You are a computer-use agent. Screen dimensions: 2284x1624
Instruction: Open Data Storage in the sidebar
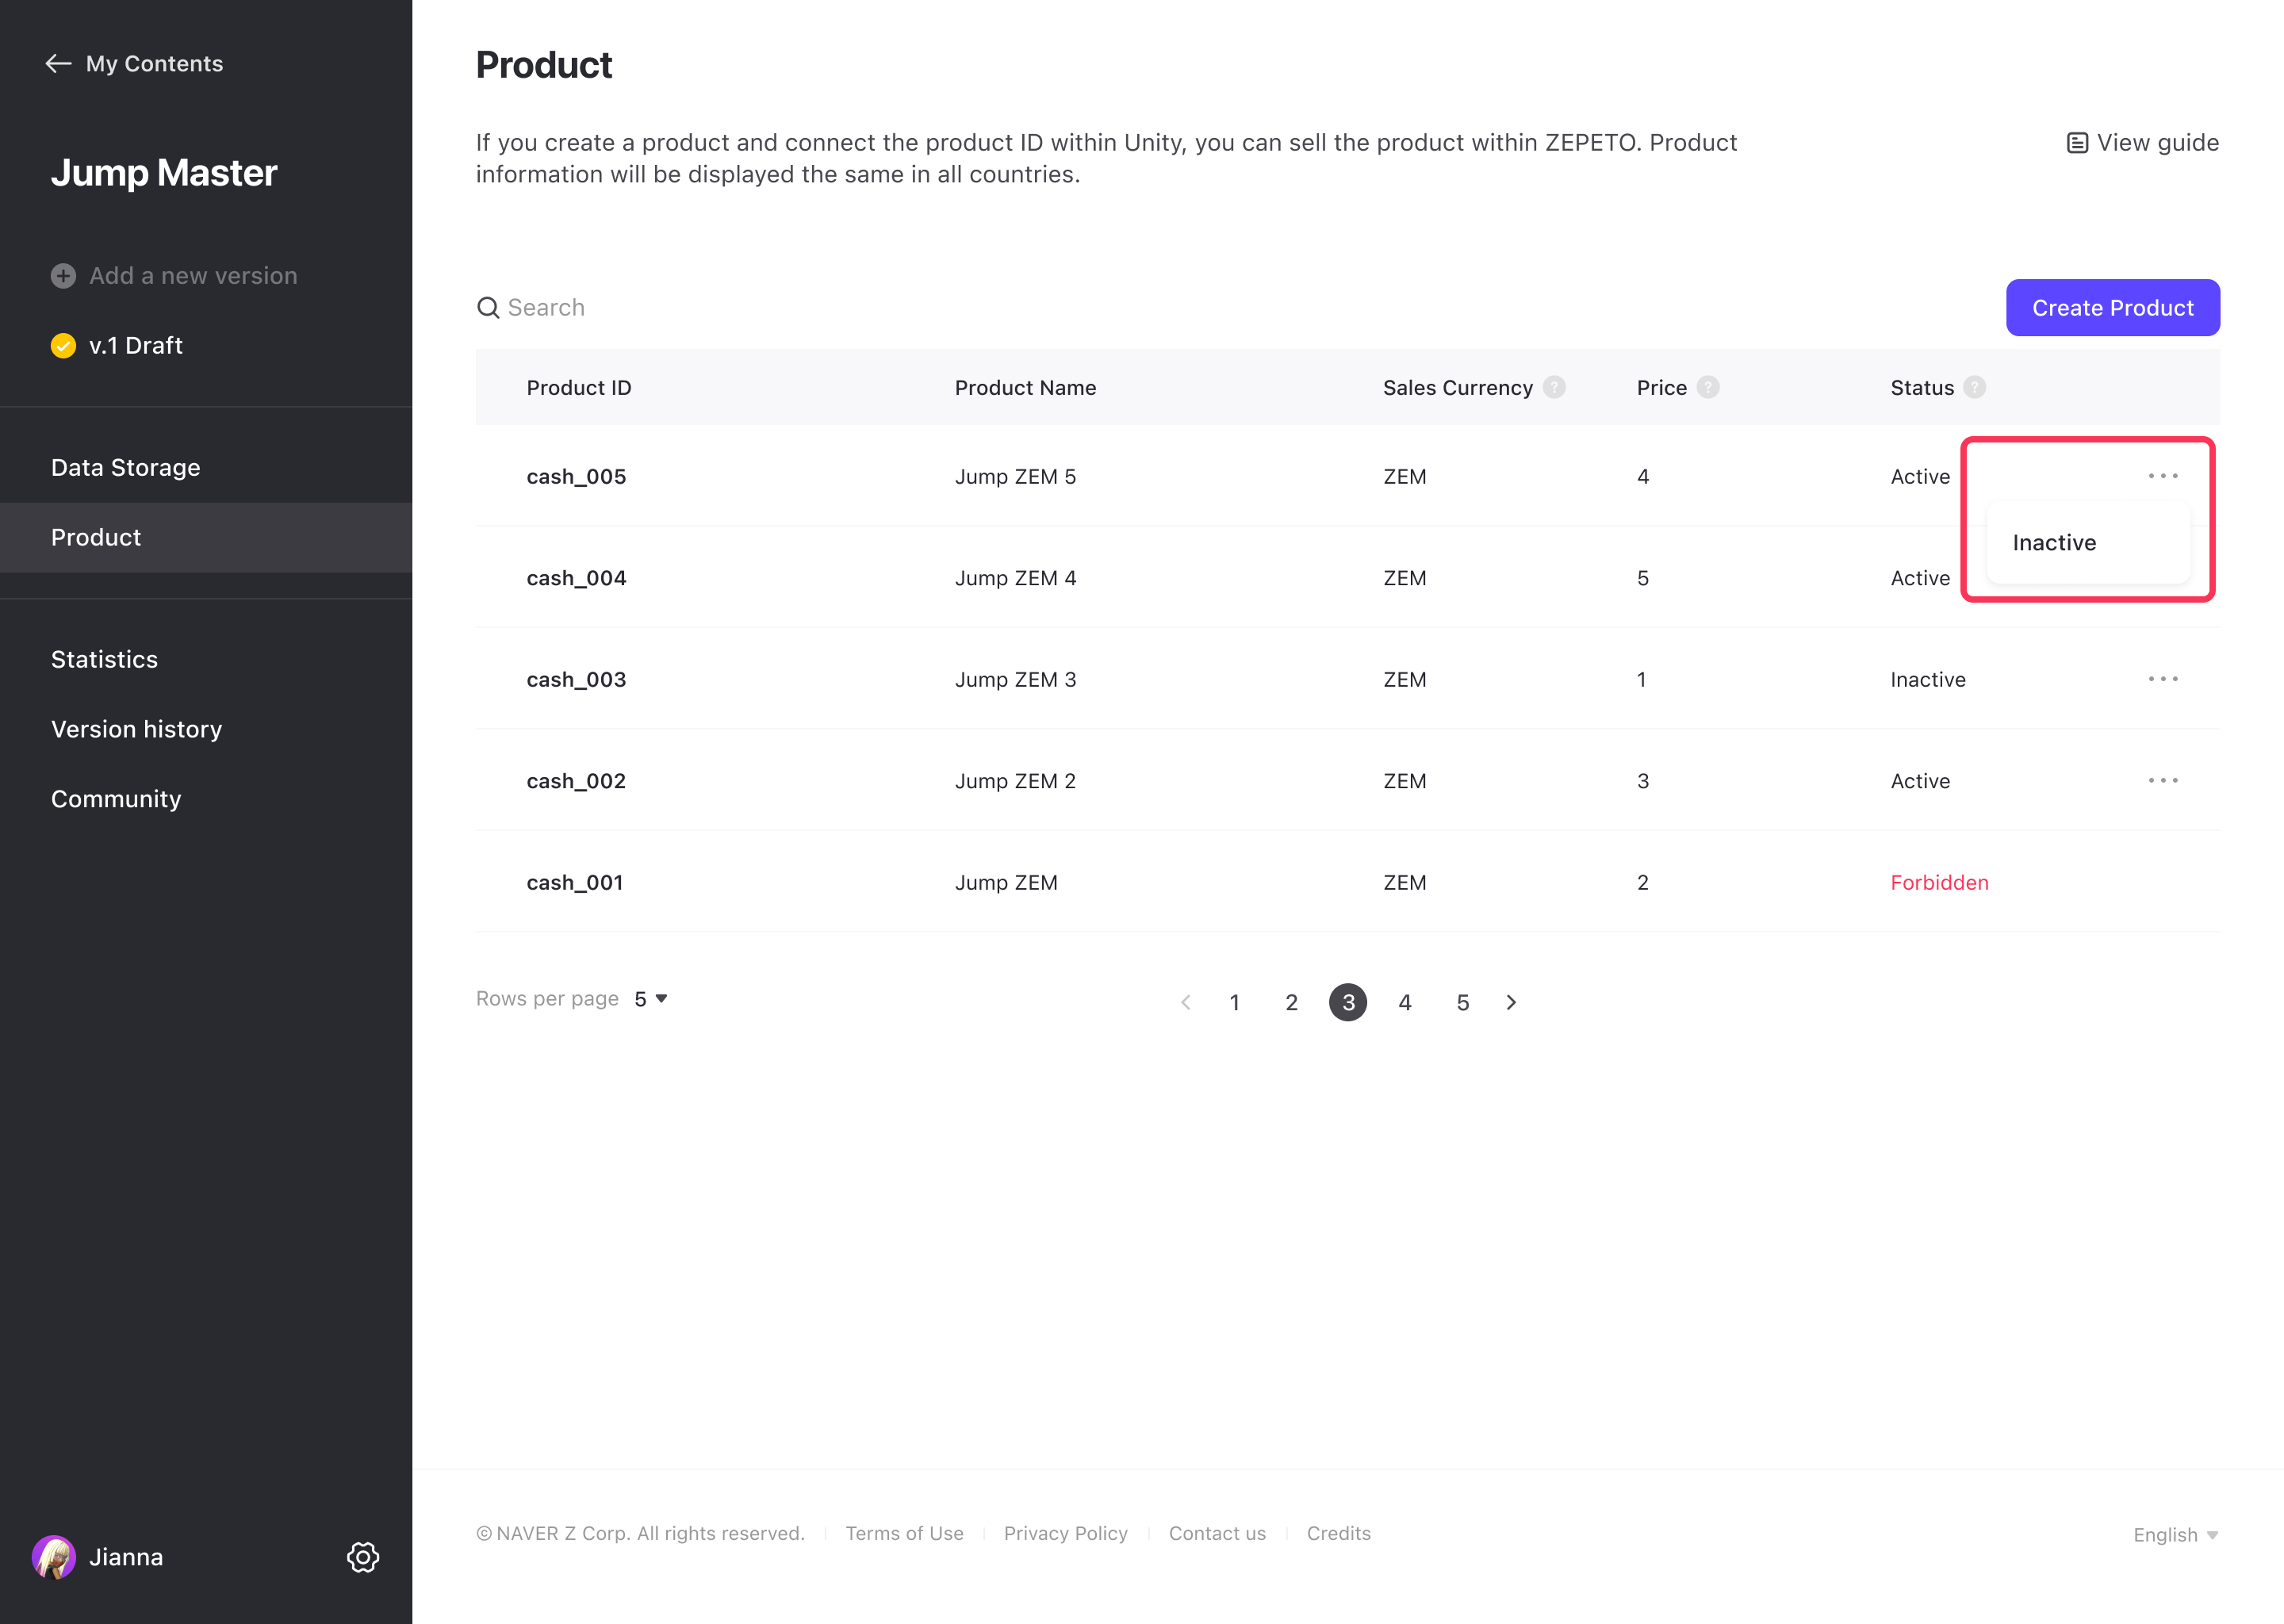point(126,468)
